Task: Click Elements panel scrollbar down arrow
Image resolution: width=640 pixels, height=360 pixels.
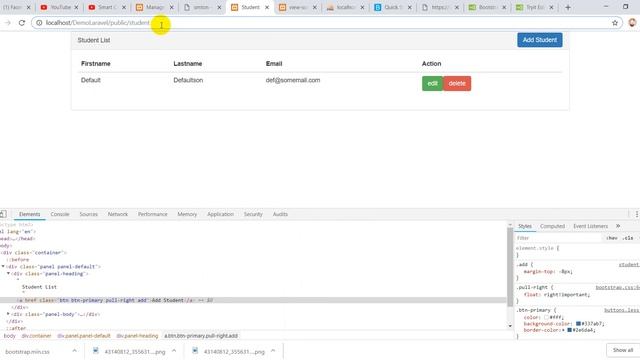Action: click(510, 326)
